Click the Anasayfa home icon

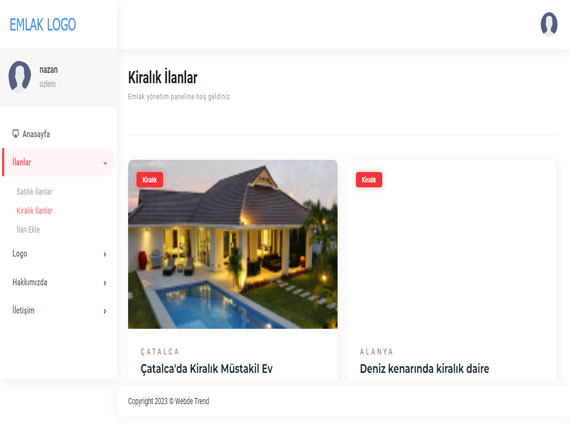15,133
